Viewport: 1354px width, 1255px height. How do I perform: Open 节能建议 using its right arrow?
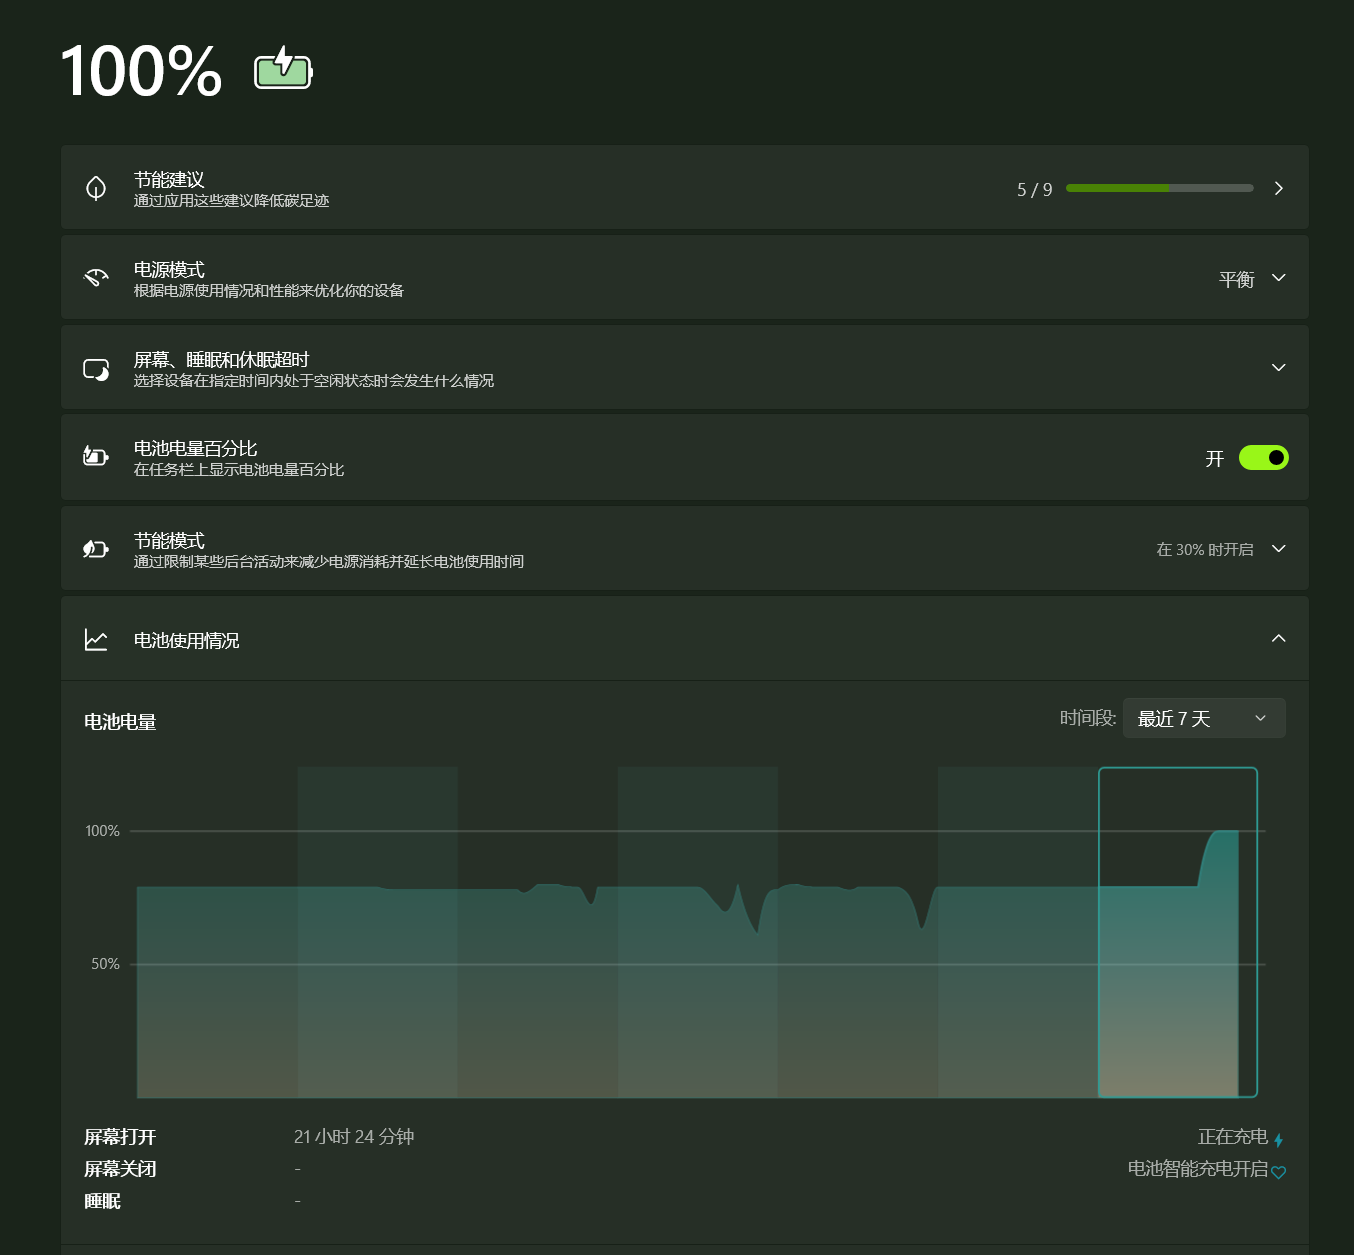(x=1278, y=188)
